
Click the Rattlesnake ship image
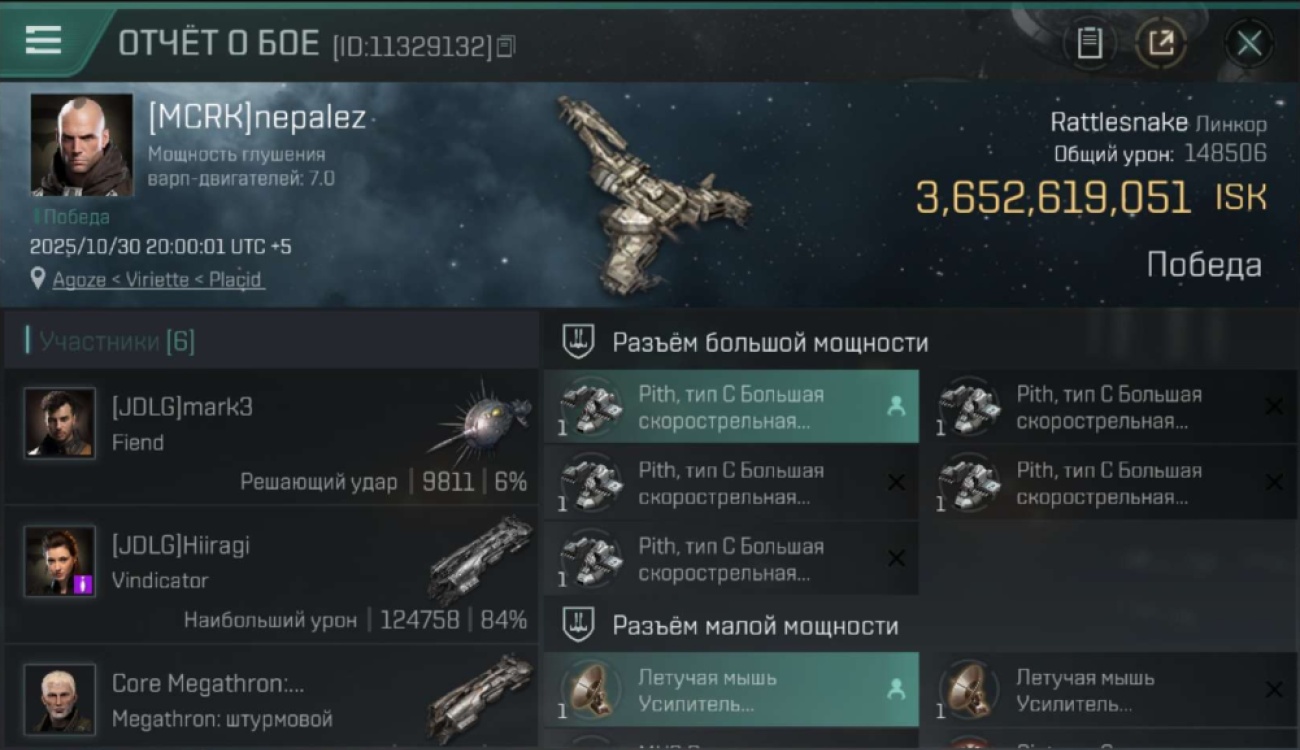tap(654, 196)
